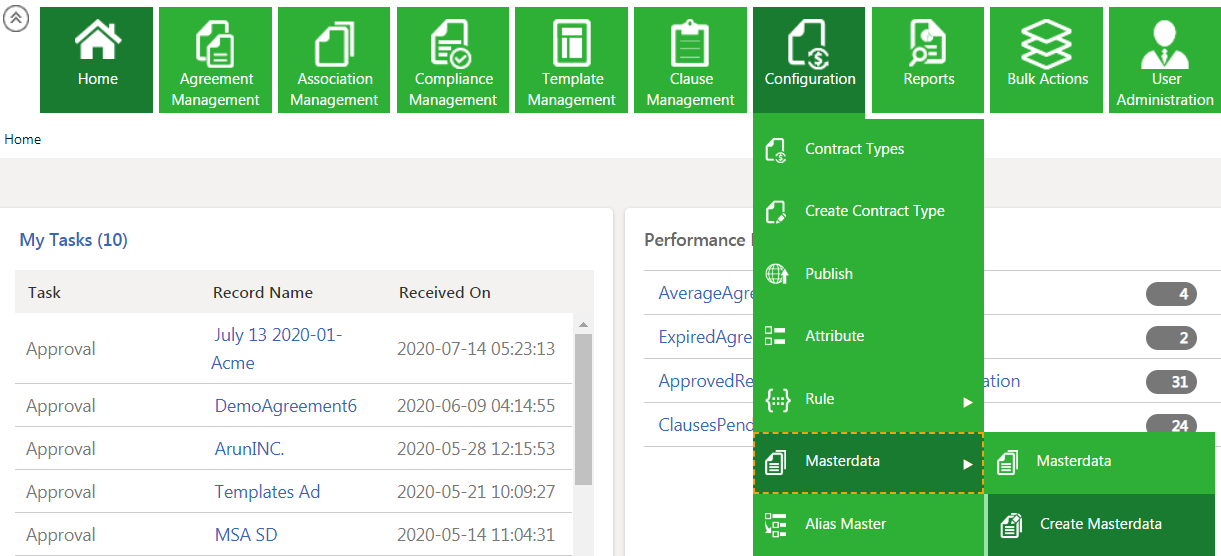The width and height of the screenshot is (1221, 556).
Task: Open Bulk Actions layers icon
Action: pyautogui.click(x=1047, y=44)
